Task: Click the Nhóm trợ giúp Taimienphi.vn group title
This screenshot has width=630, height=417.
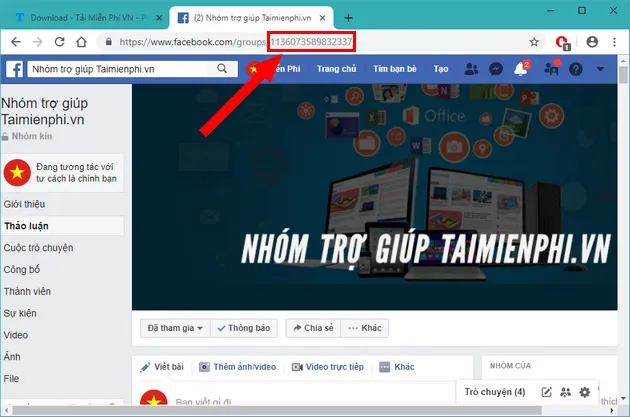Action: click(45, 111)
